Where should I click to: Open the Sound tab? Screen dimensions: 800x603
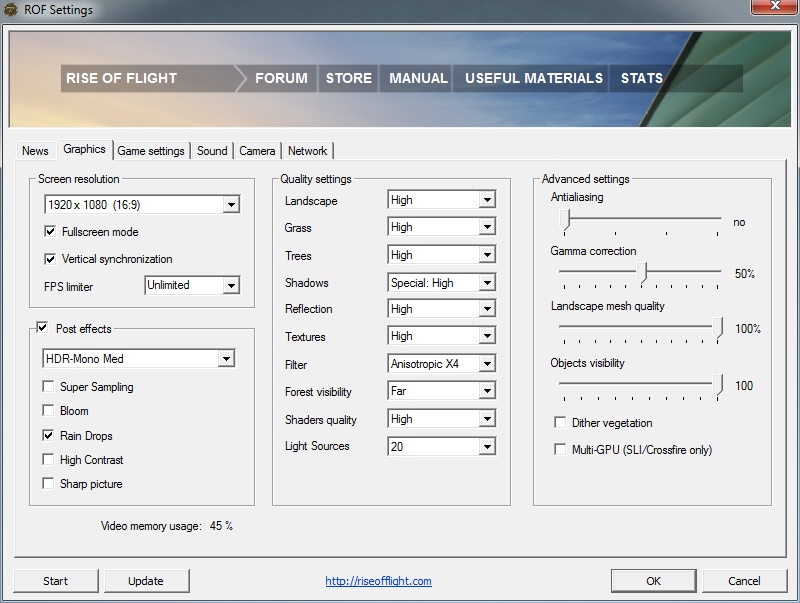coord(212,151)
